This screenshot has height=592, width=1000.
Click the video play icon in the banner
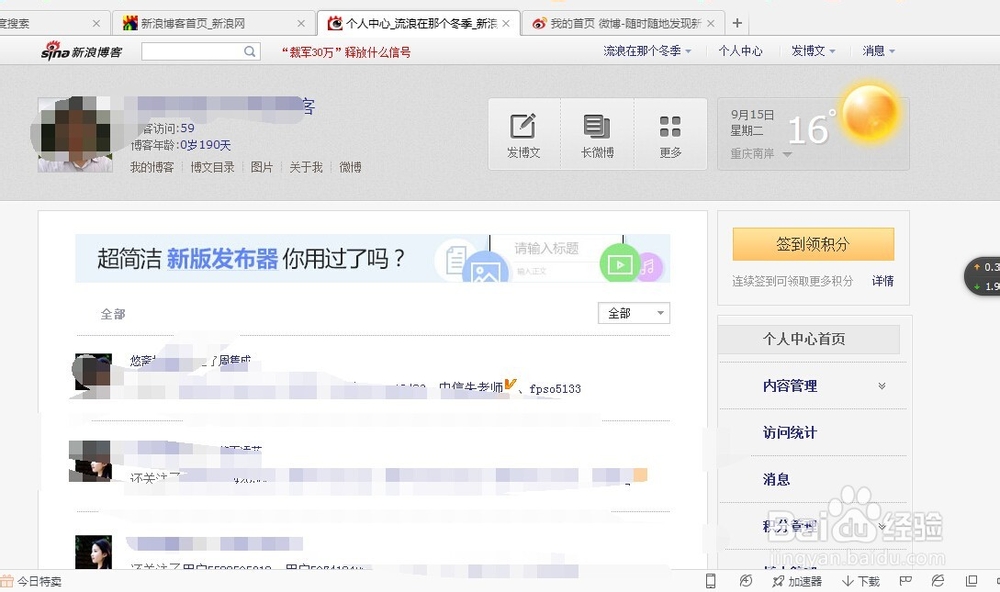click(x=619, y=263)
